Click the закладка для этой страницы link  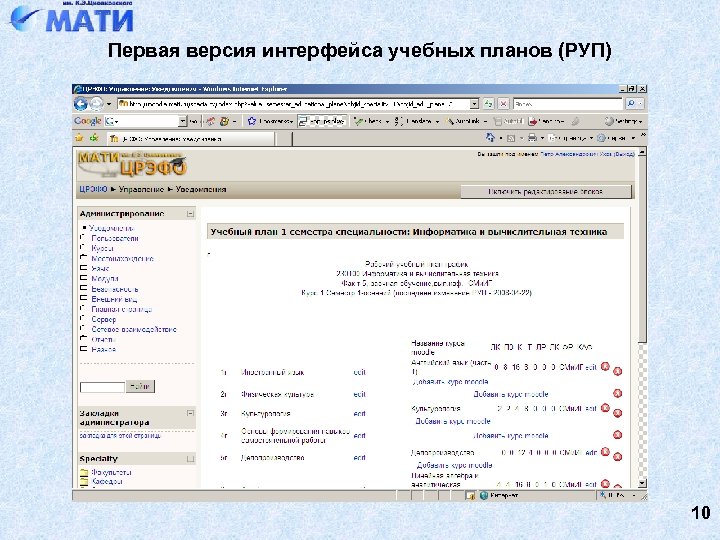pyautogui.click(x=120, y=435)
